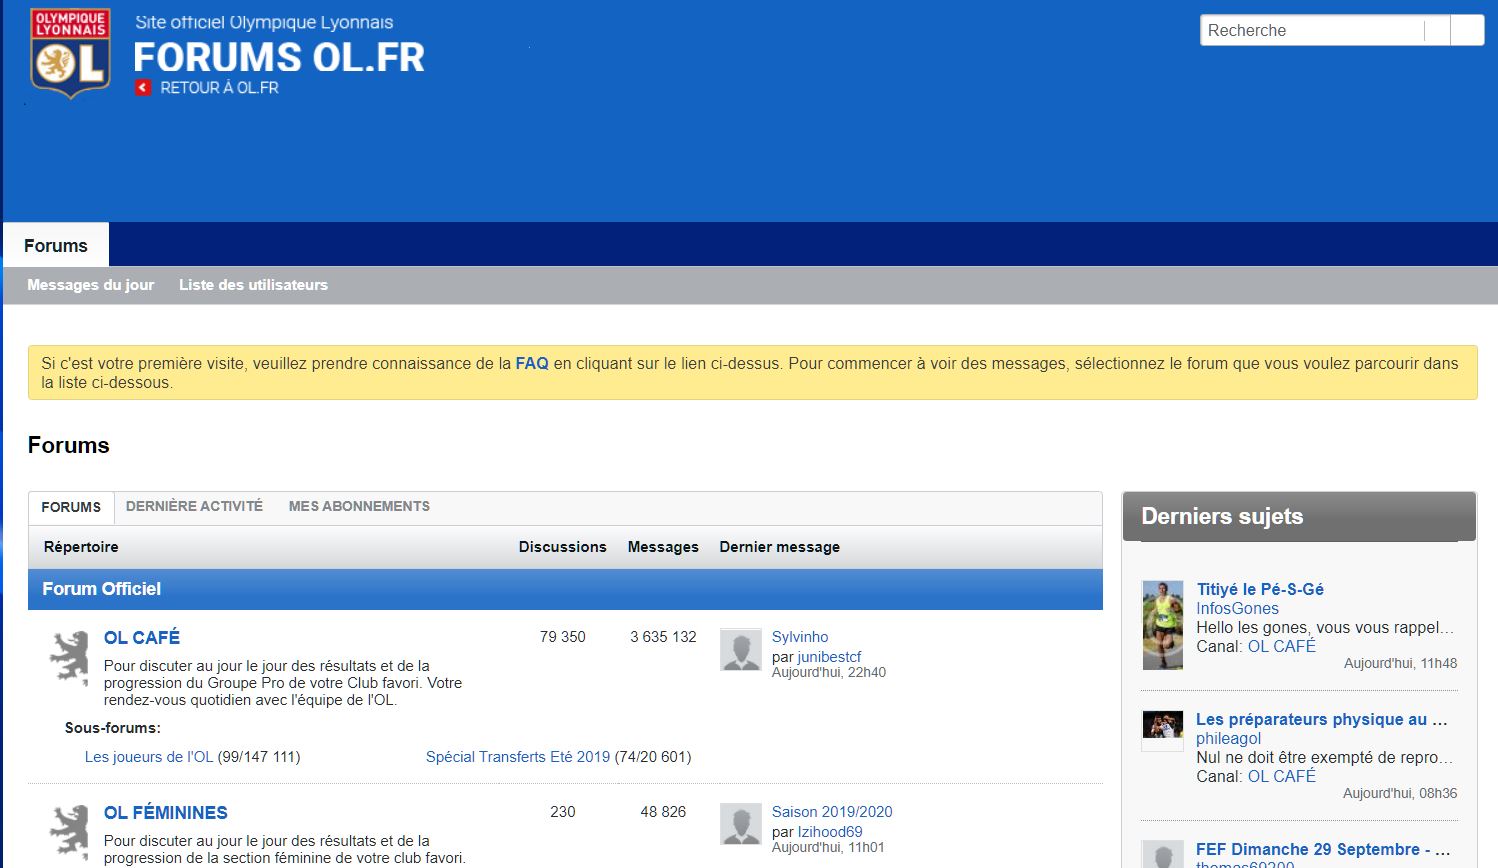Open the avatar next to Saison 2019/2020
Image resolution: width=1498 pixels, height=868 pixels.
[741, 824]
